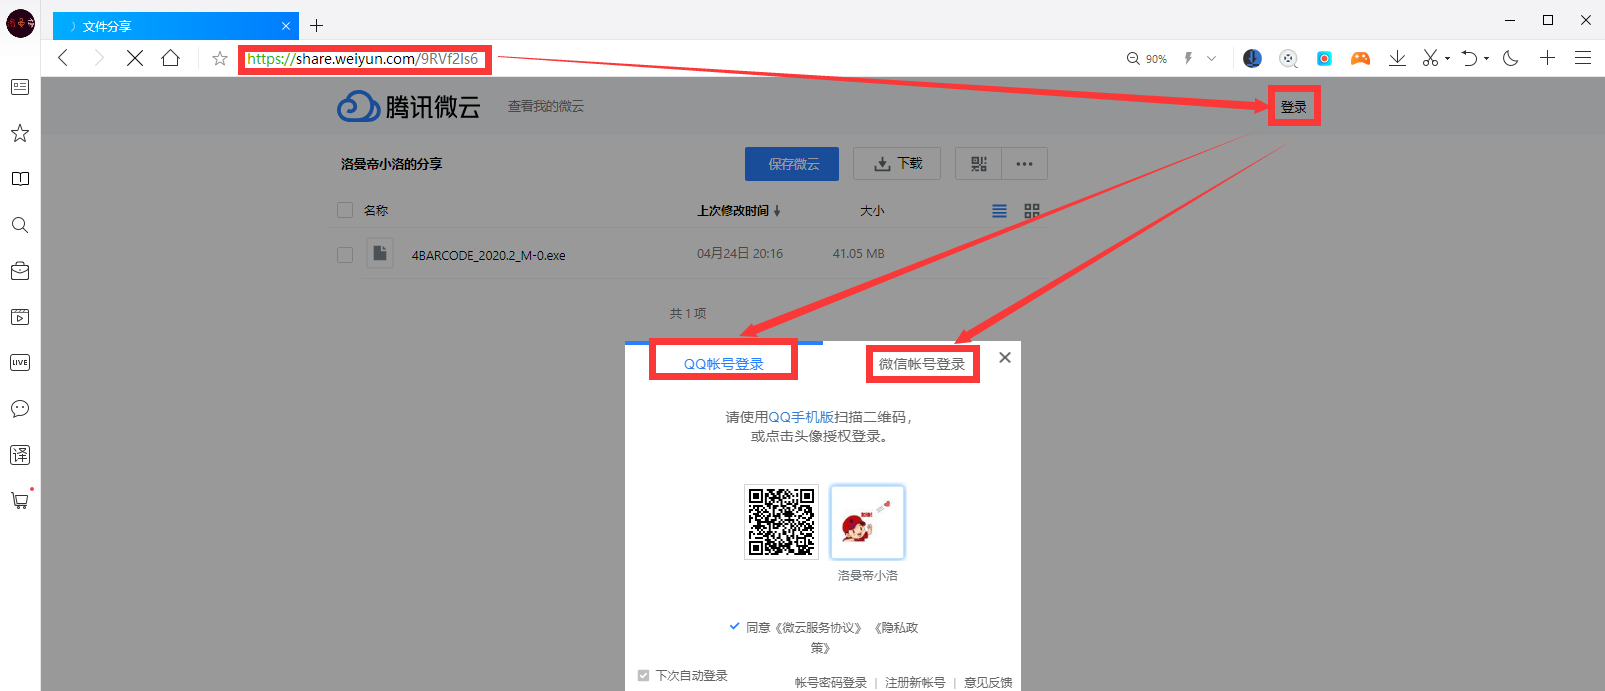
Task: Click the 90% zoom magnifier indicator
Action: (1147, 59)
